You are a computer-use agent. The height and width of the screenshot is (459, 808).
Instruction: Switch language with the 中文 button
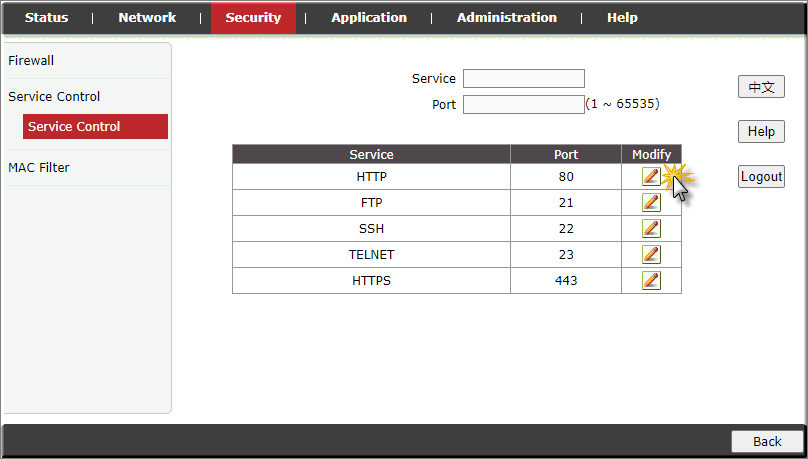[761, 88]
